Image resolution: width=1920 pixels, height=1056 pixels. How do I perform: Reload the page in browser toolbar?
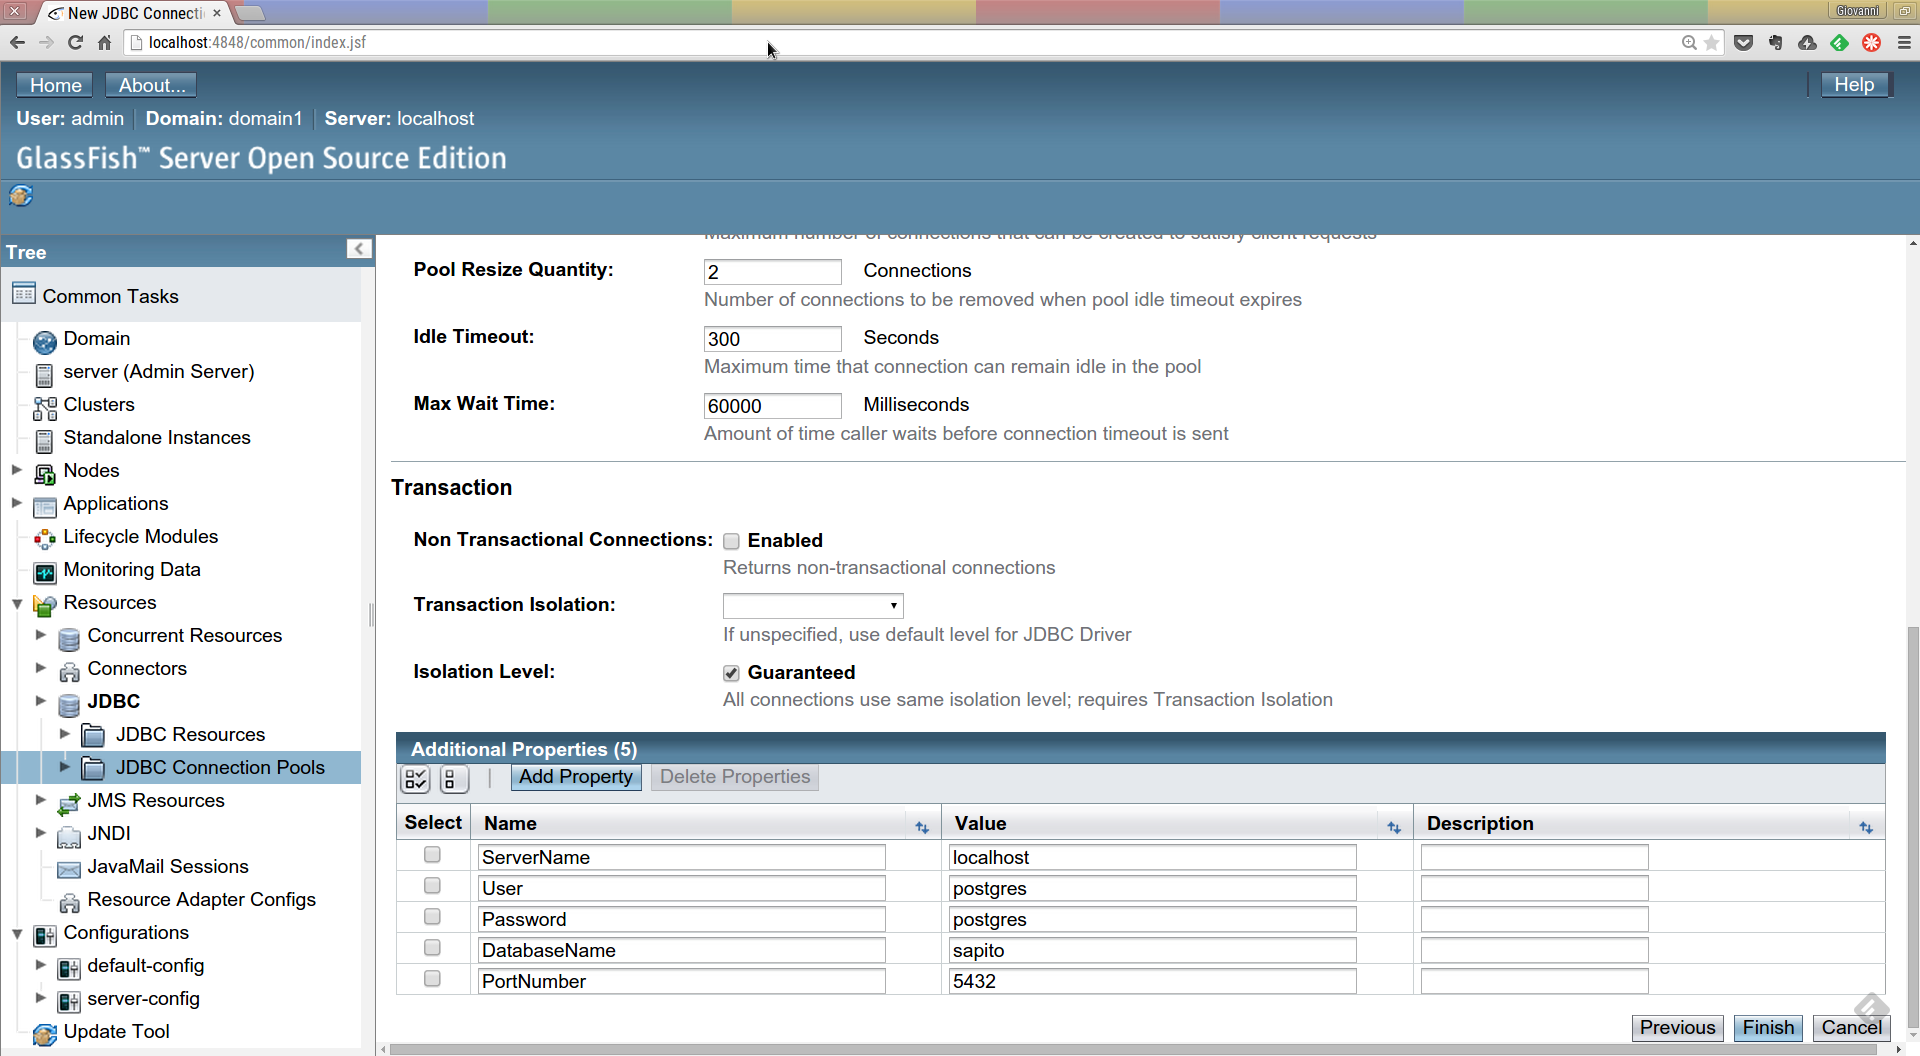(75, 42)
